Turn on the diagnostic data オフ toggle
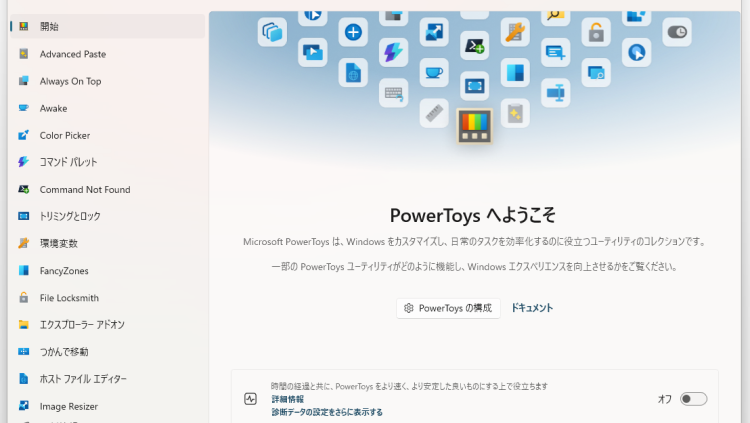This screenshot has height=423, width=750. pyautogui.click(x=694, y=399)
